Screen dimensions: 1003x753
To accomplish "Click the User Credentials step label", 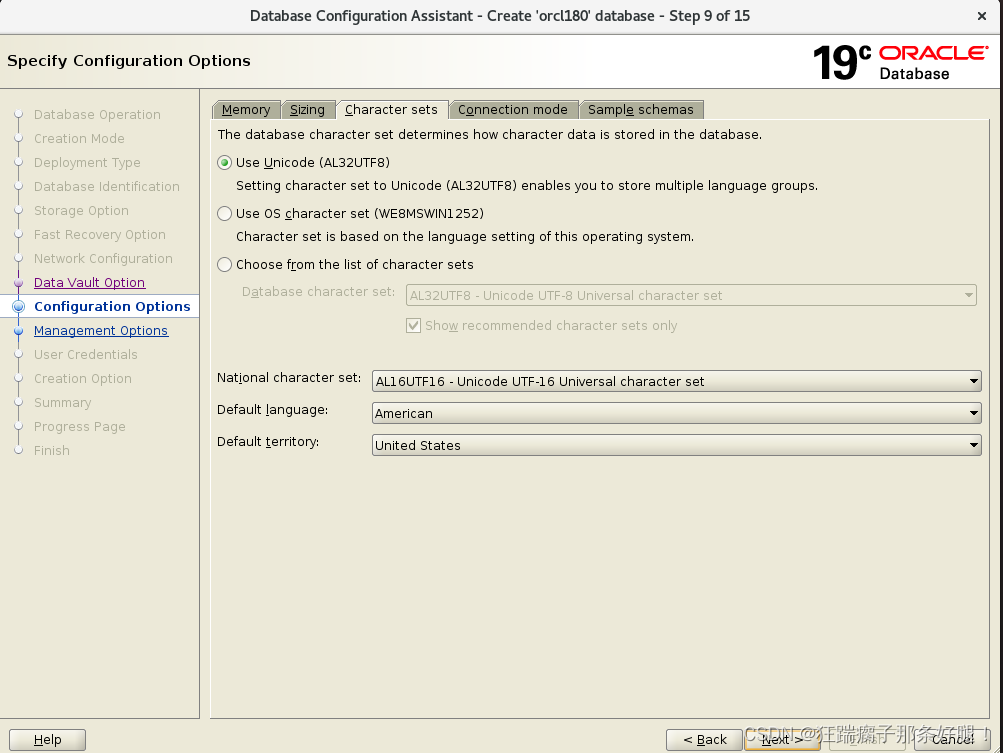I will [x=86, y=354].
